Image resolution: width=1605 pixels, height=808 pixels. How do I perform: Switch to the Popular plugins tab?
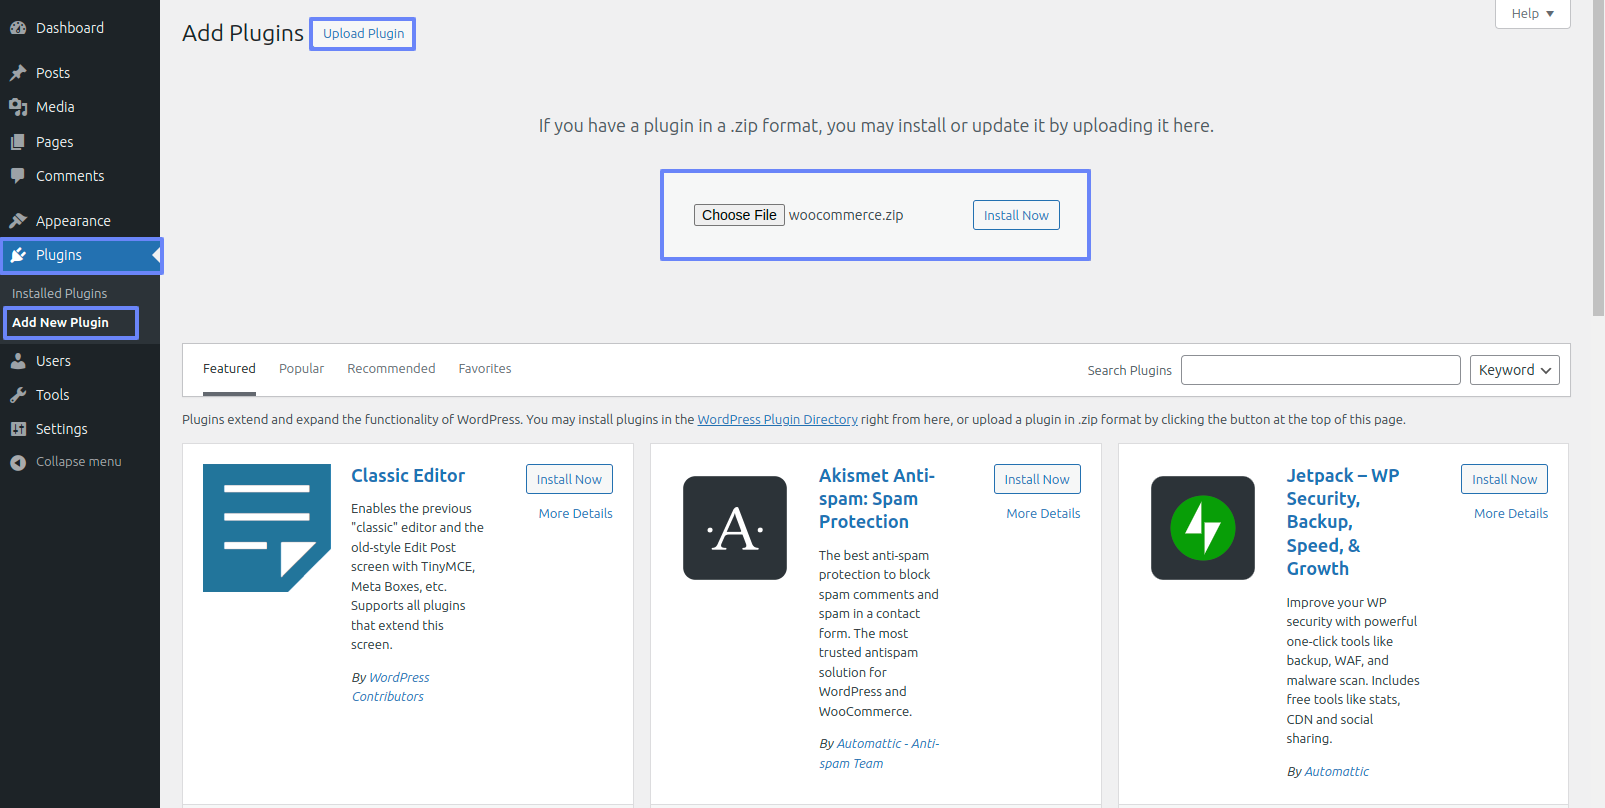tap(301, 369)
